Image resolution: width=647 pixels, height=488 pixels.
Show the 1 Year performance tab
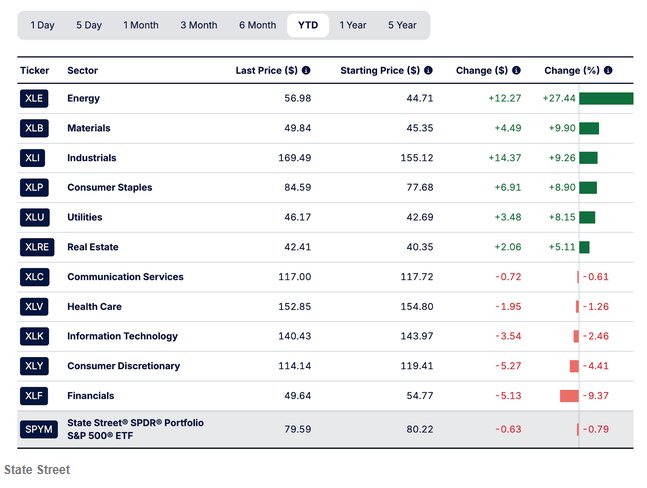[353, 25]
